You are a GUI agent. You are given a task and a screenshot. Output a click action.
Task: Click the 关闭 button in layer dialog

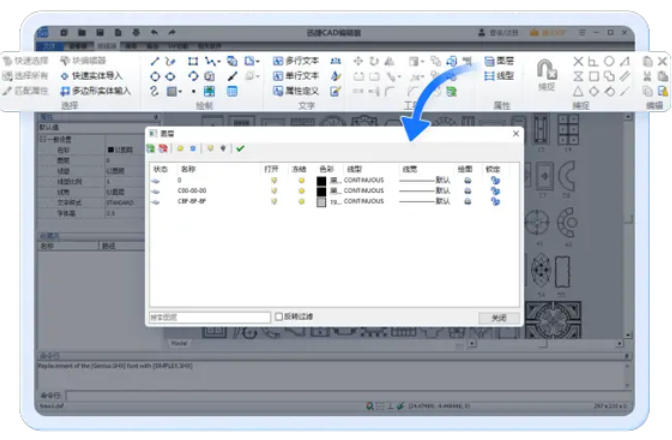(498, 318)
